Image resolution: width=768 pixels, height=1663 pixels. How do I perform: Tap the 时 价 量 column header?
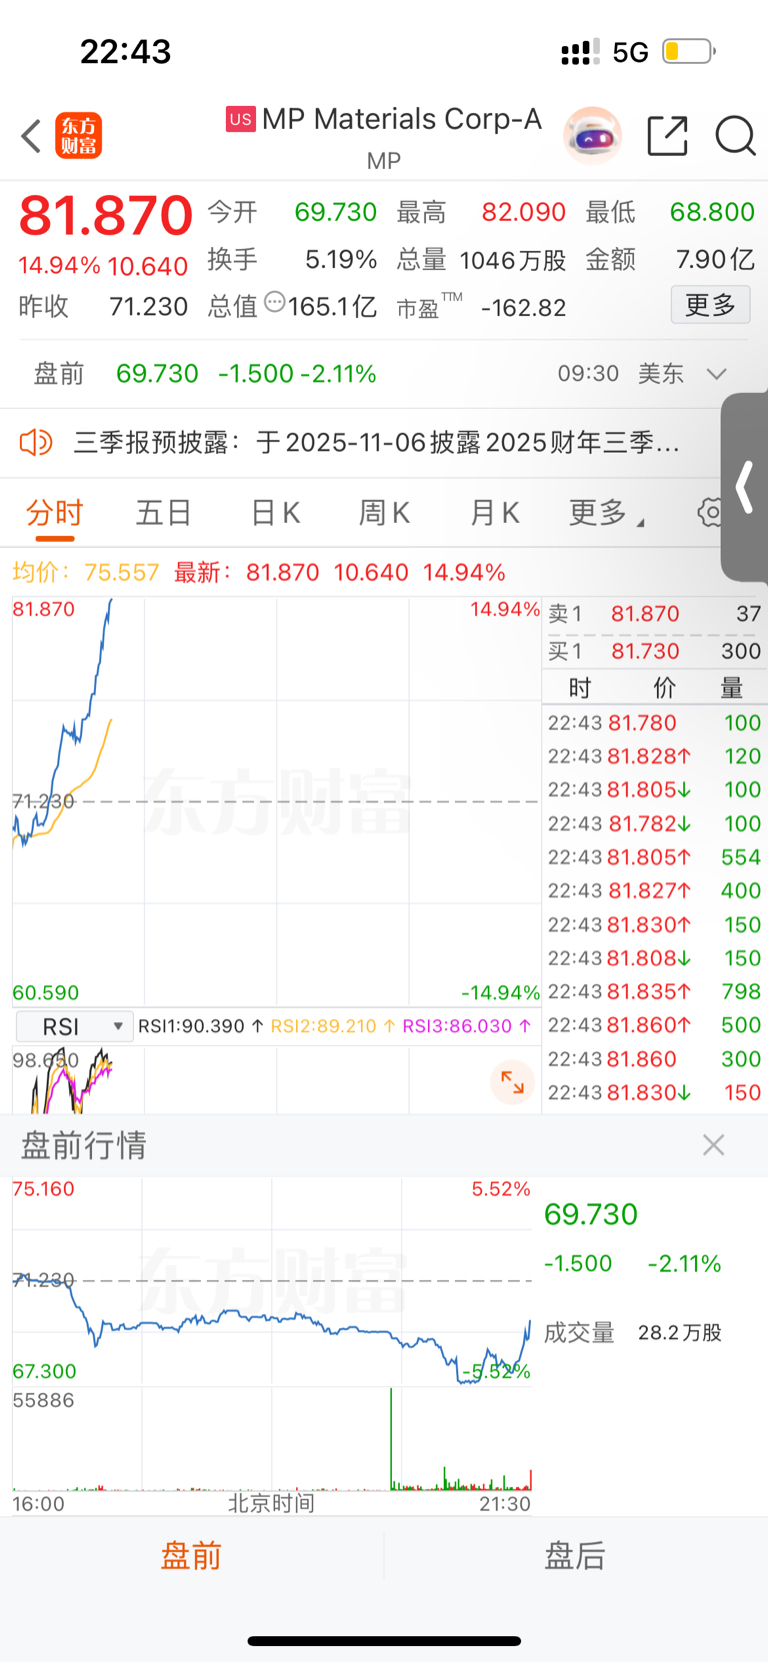pyautogui.click(x=655, y=688)
